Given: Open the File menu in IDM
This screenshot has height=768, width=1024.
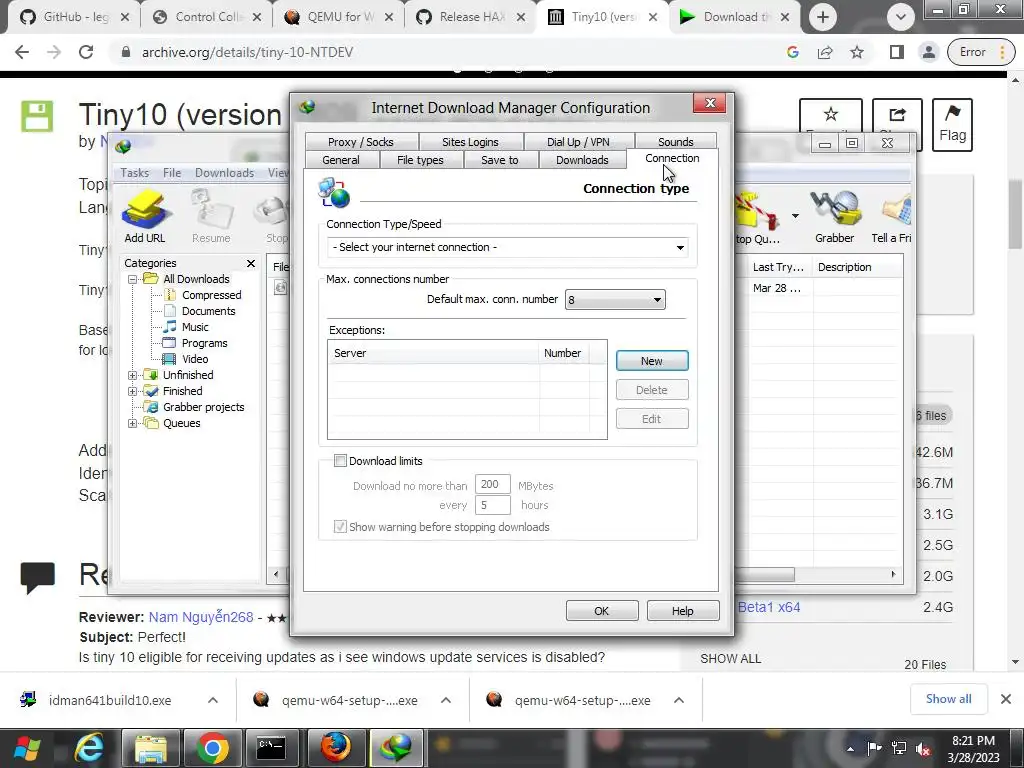Looking at the screenshot, I should (x=172, y=173).
